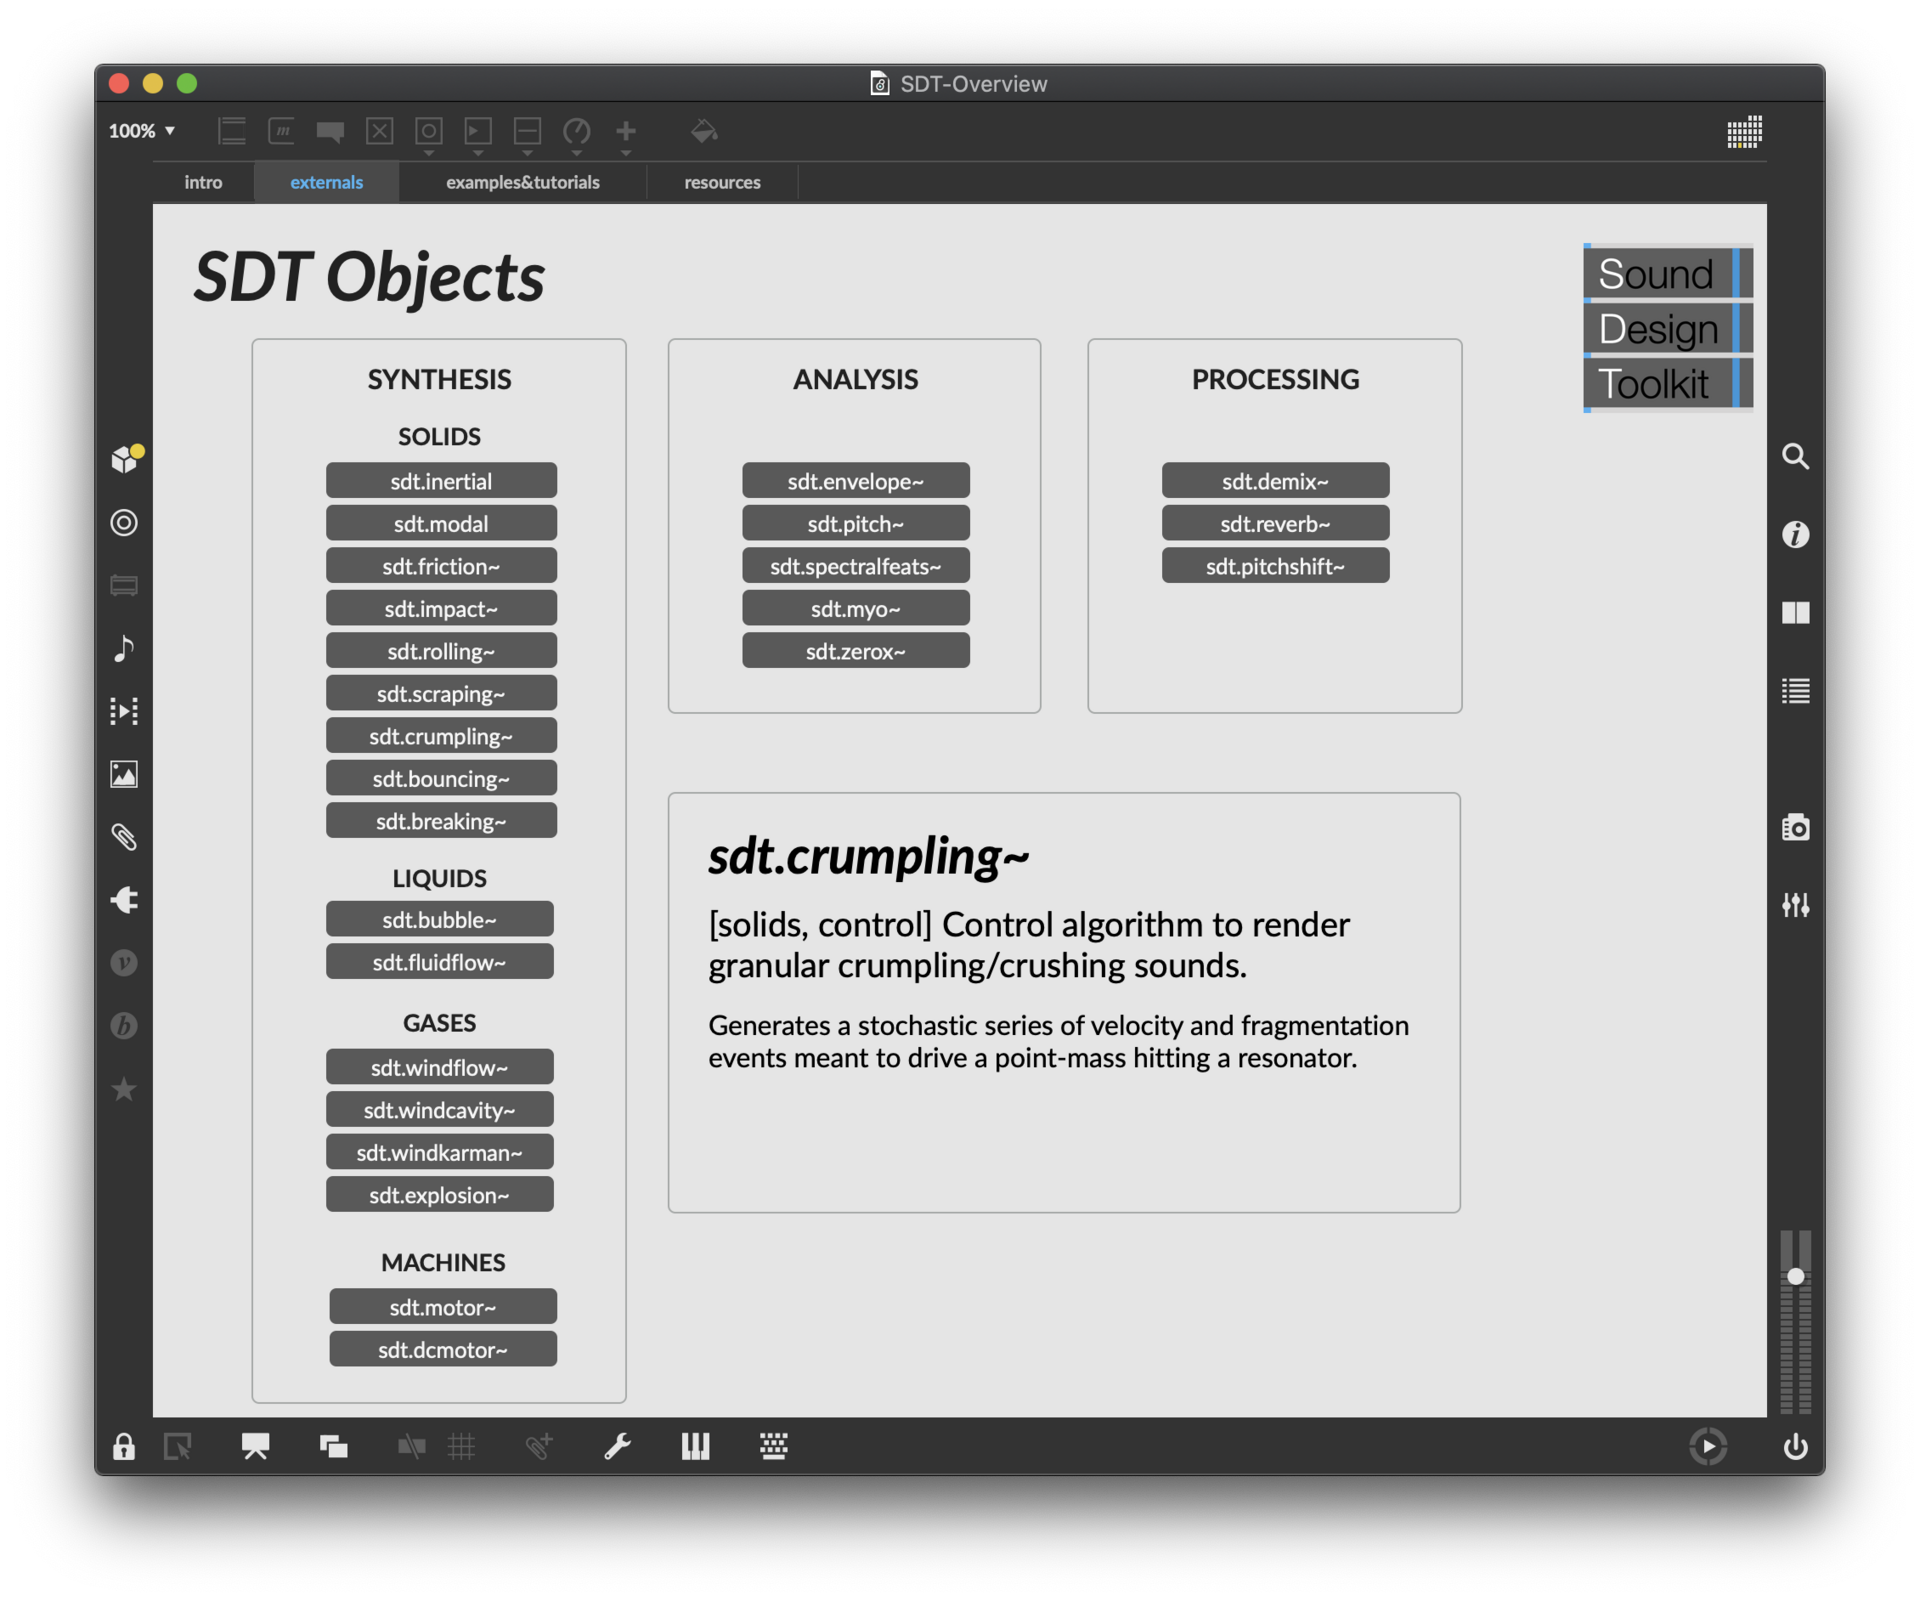Open the search icon in right sidebar

tap(1795, 457)
